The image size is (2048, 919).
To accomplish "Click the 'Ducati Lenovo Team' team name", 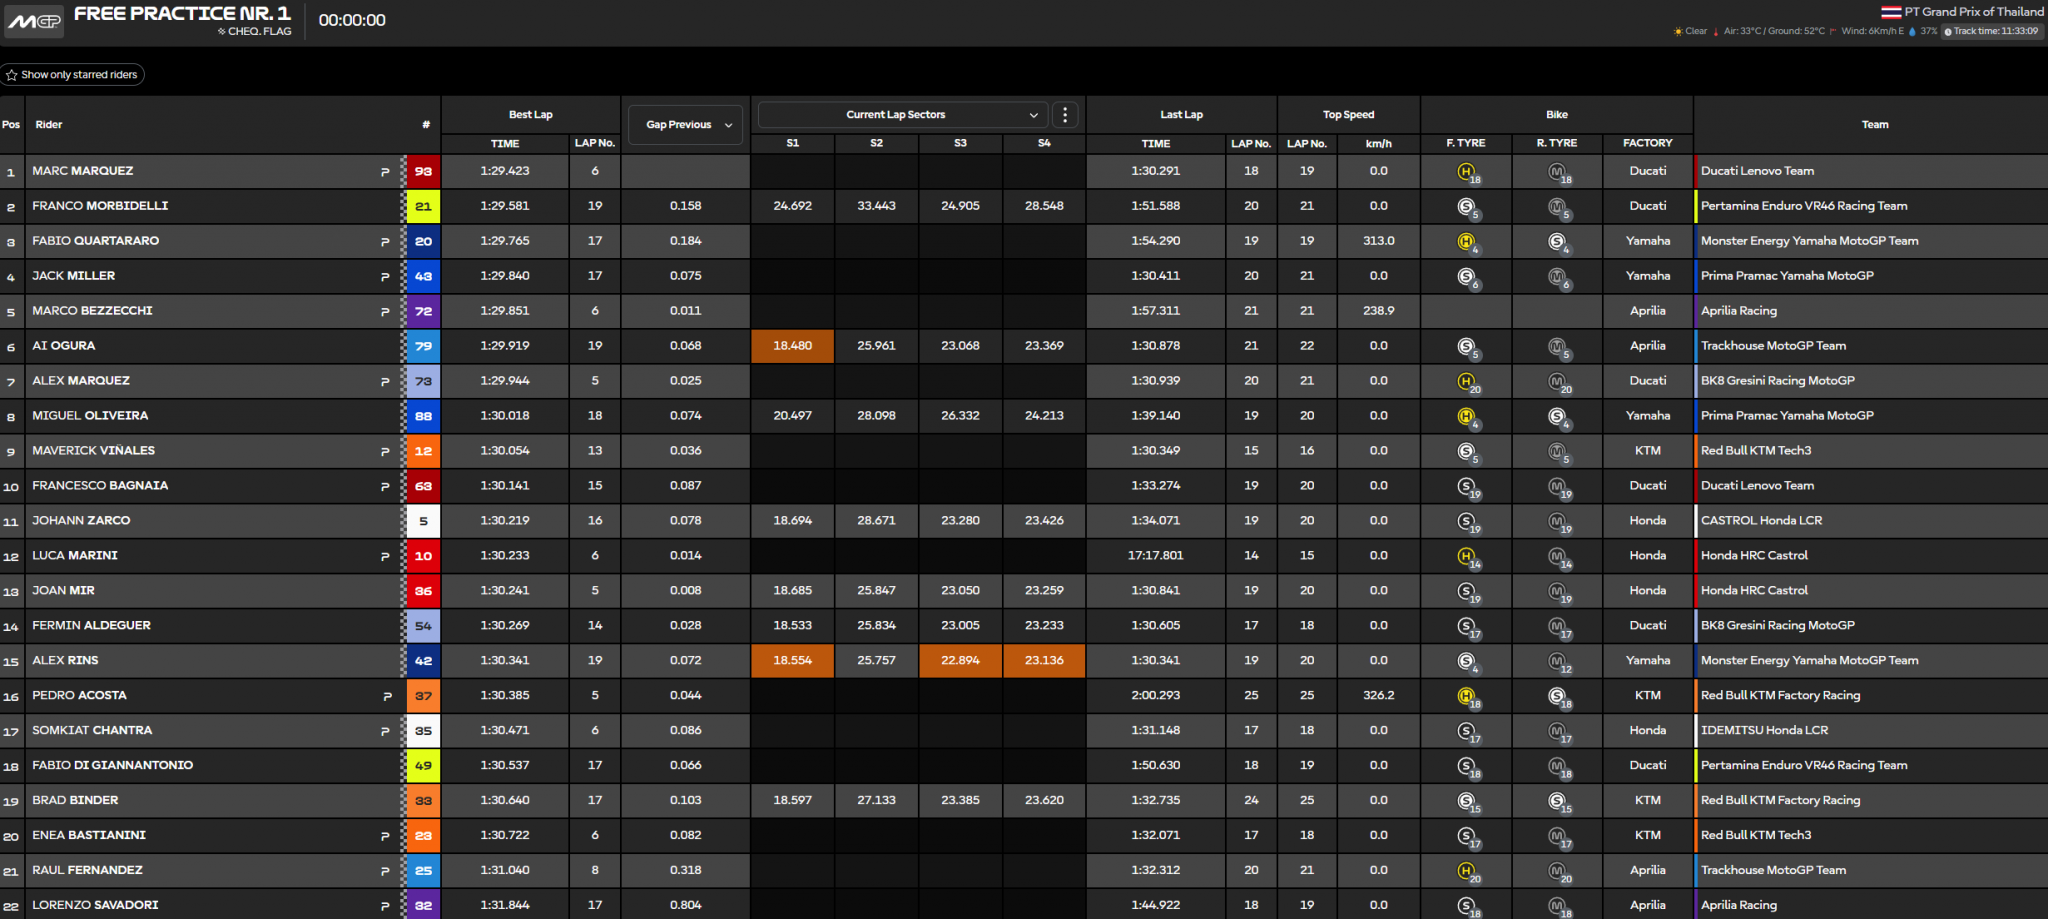I will pos(1756,171).
